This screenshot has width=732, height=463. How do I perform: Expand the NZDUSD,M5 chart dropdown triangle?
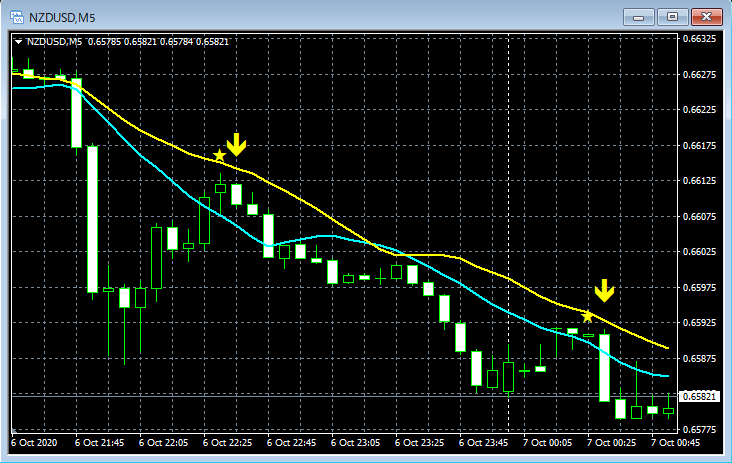point(18,42)
